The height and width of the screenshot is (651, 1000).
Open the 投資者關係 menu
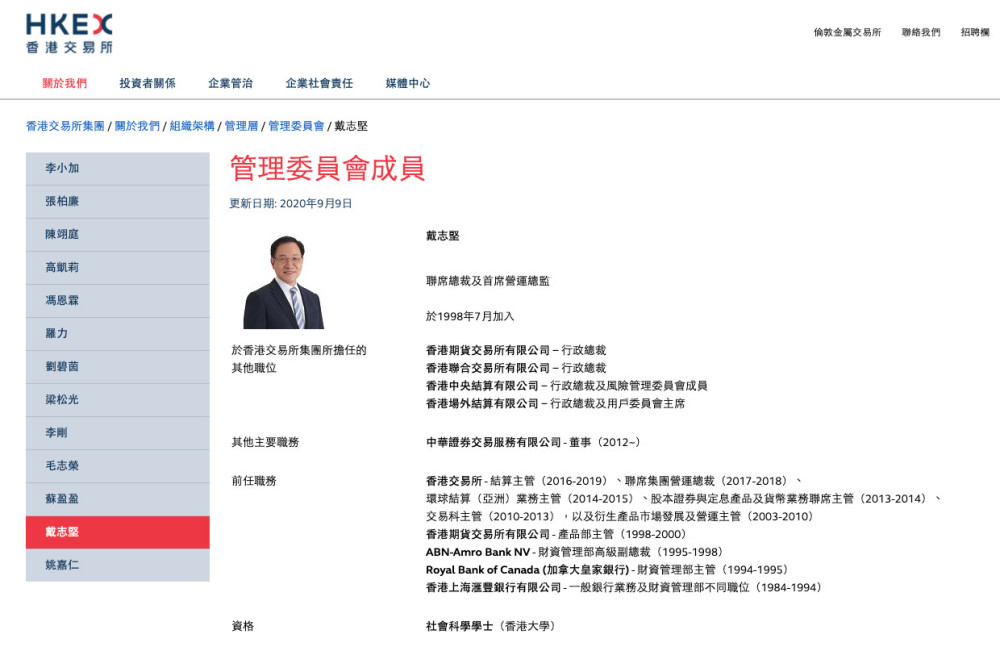pyautogui.click(x=147, y=83)
